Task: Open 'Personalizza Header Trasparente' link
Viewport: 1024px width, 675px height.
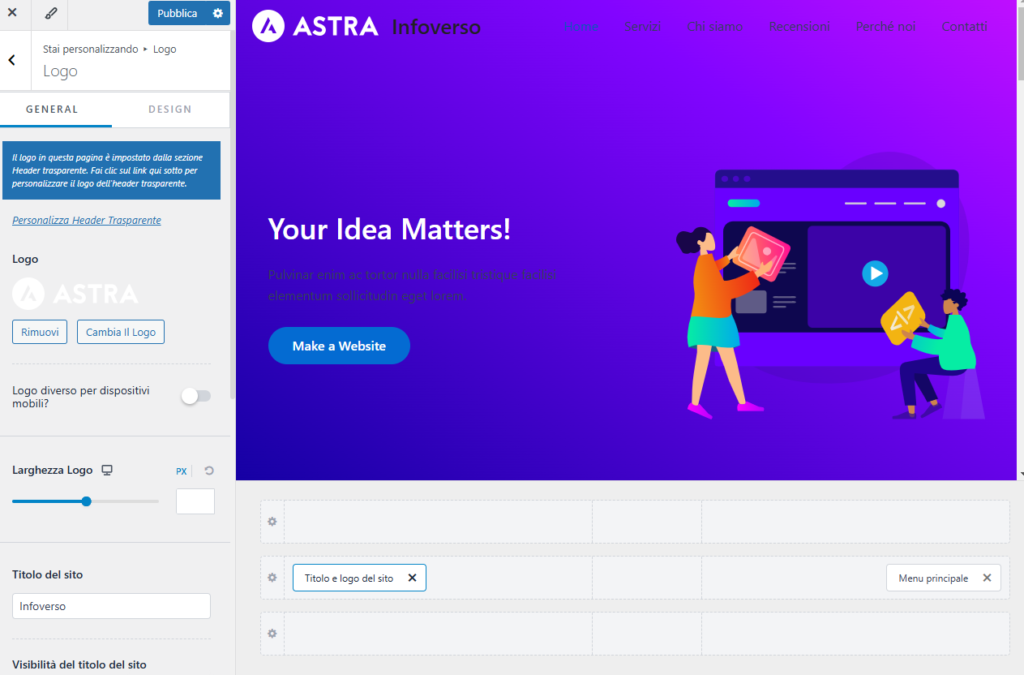Action: click(86, 220)
